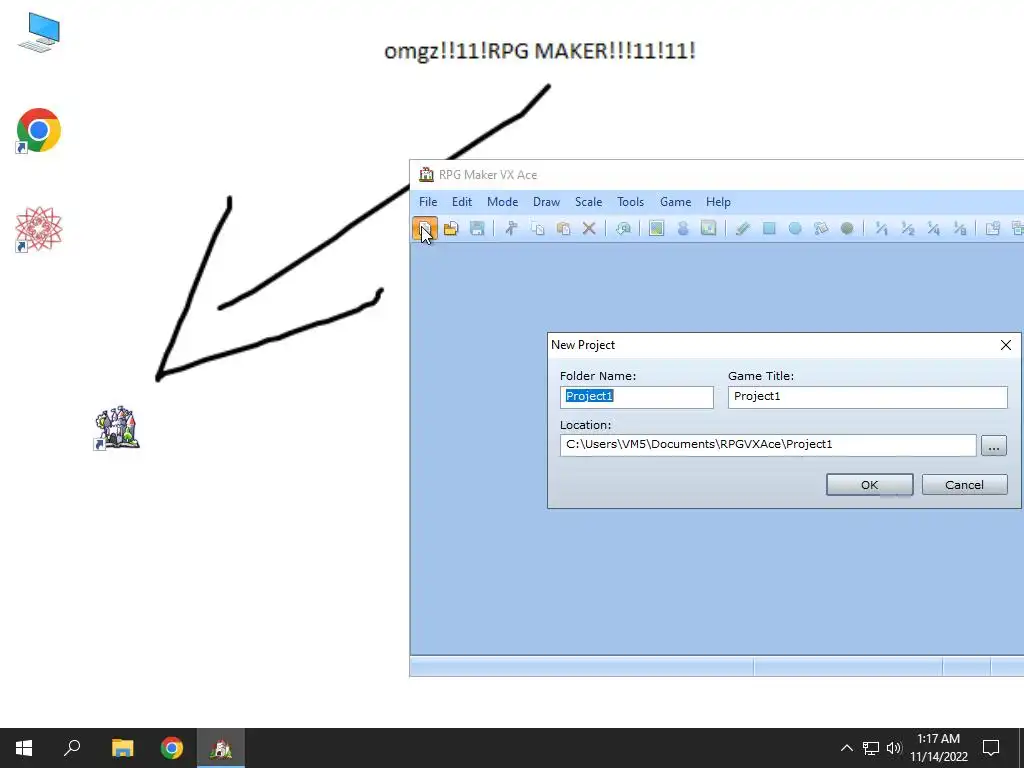Select the Rectangle draw tool

[x=769, y=228]
